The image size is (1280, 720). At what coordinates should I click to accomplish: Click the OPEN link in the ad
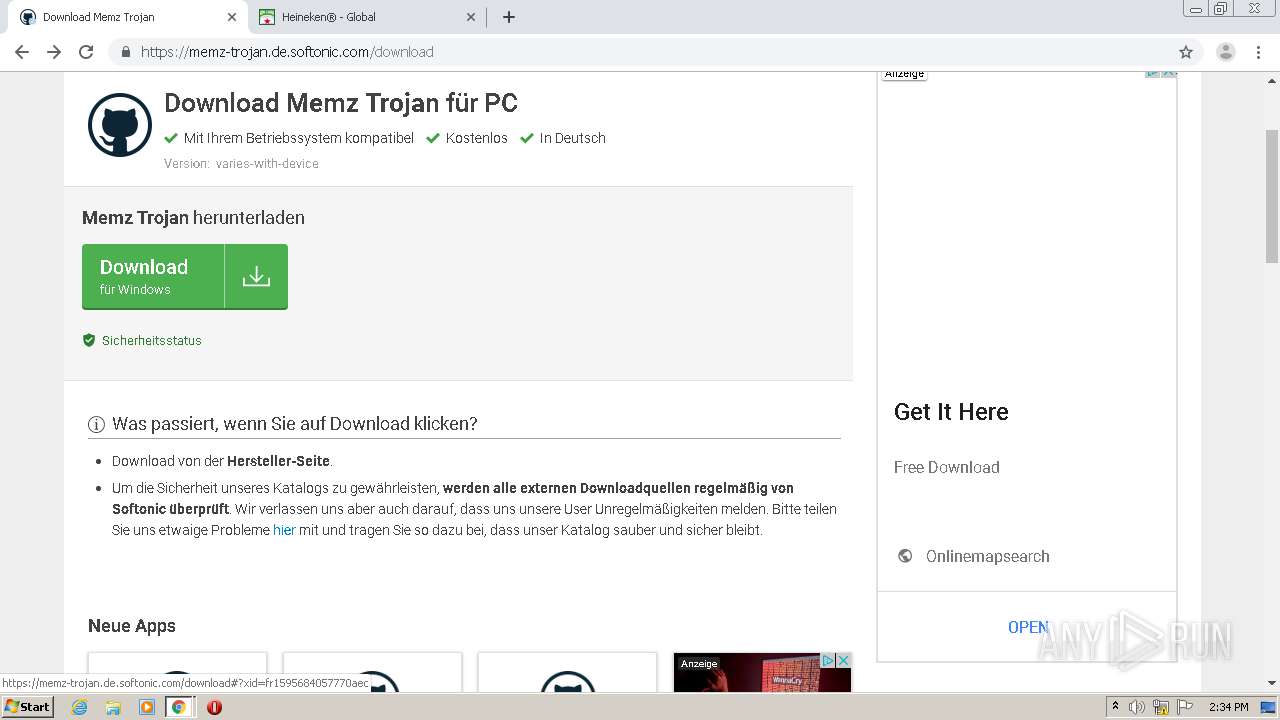click(1028, 627)
